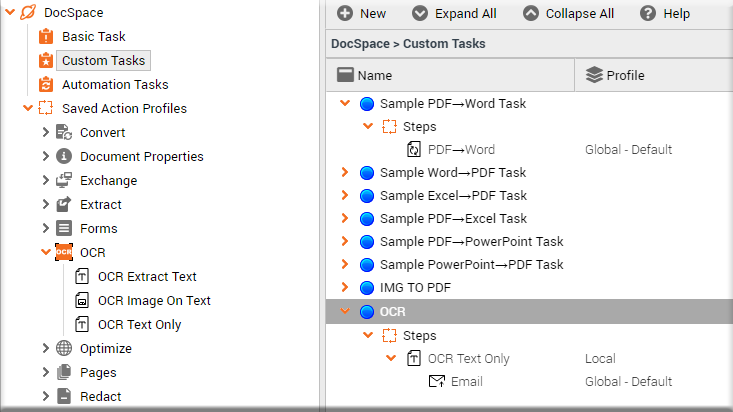The width and height of the screenshot is (733, 412).
Task: Expand the Convert profiles folder
Action: point(45,132)
